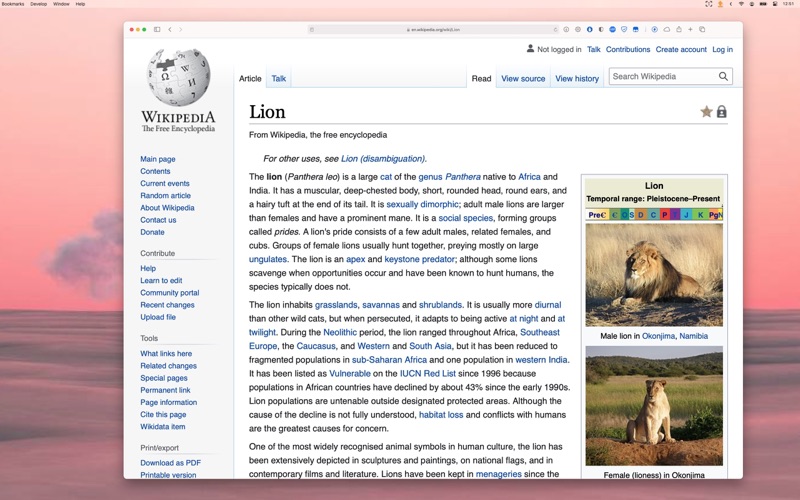Open the Help menu
This screenshot has height=500, width=800.
click(80, 4)
